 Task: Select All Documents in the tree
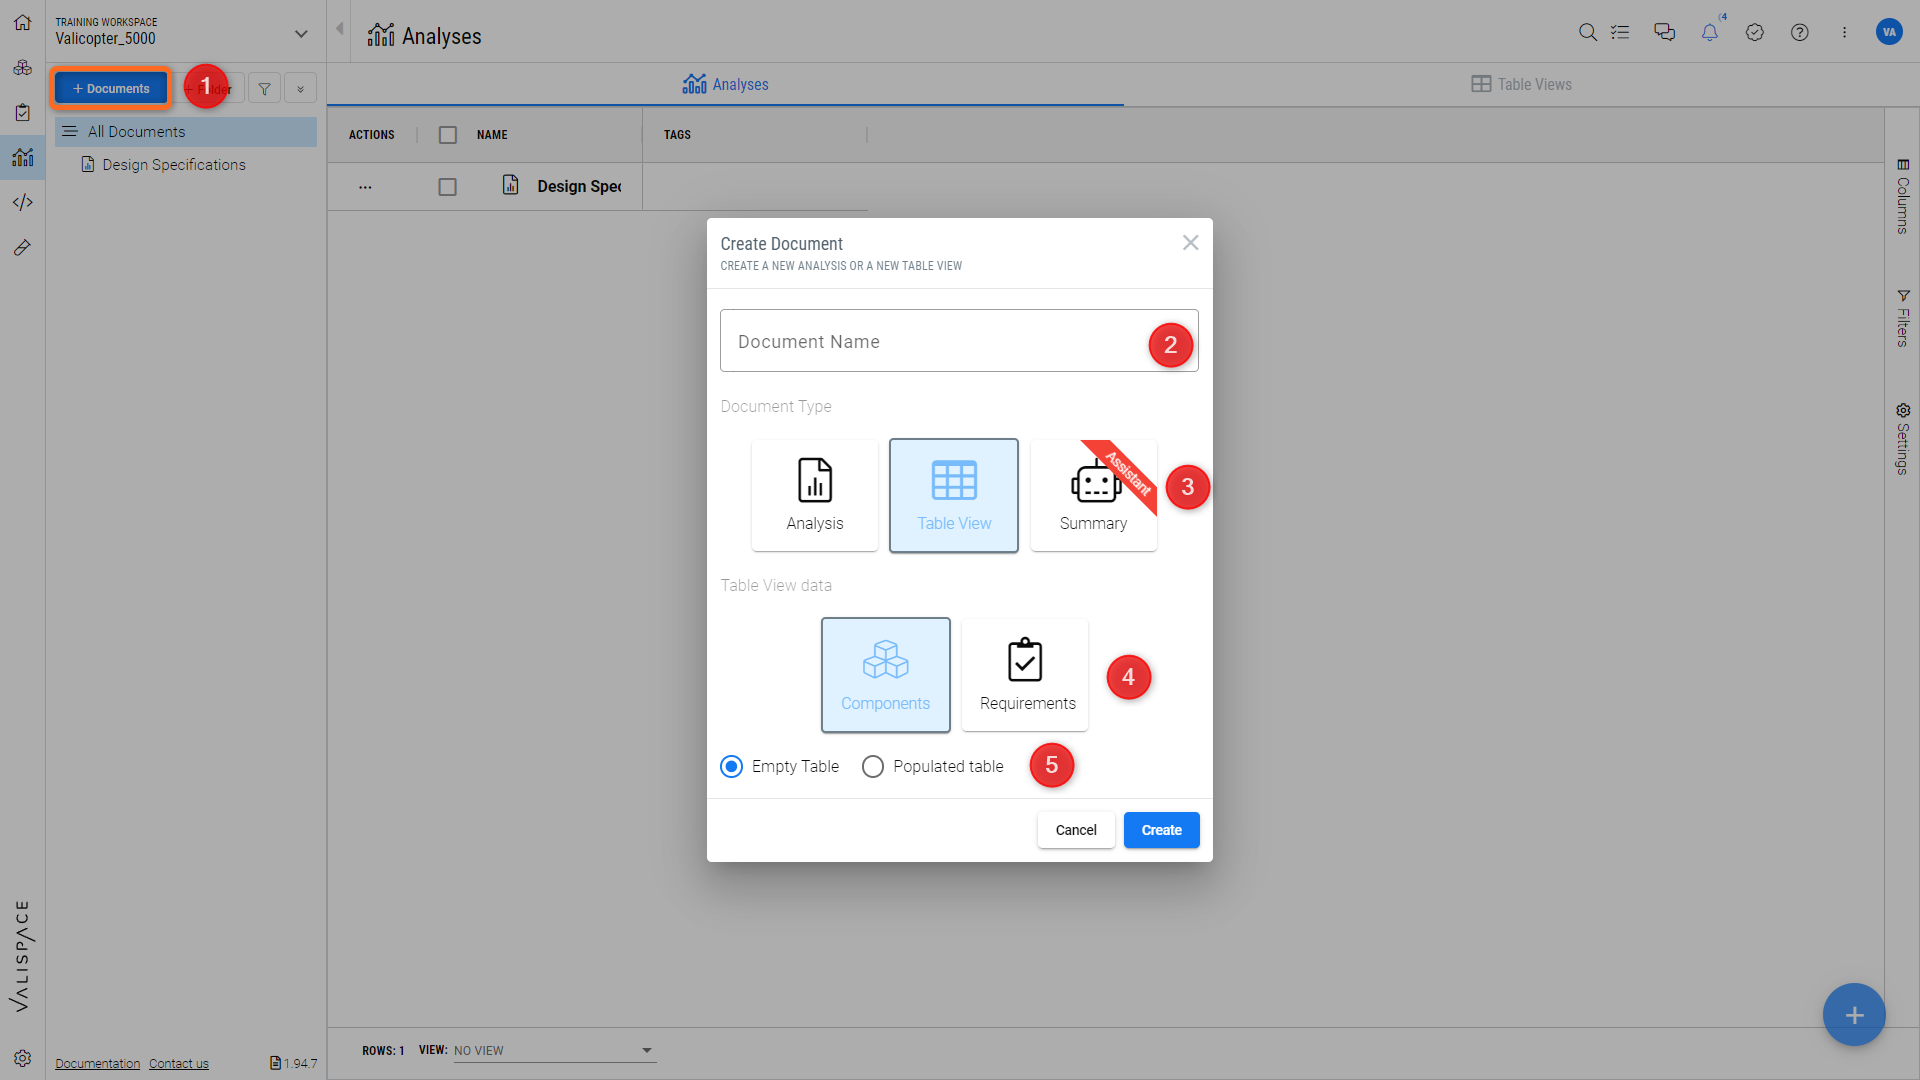(186, 132)
